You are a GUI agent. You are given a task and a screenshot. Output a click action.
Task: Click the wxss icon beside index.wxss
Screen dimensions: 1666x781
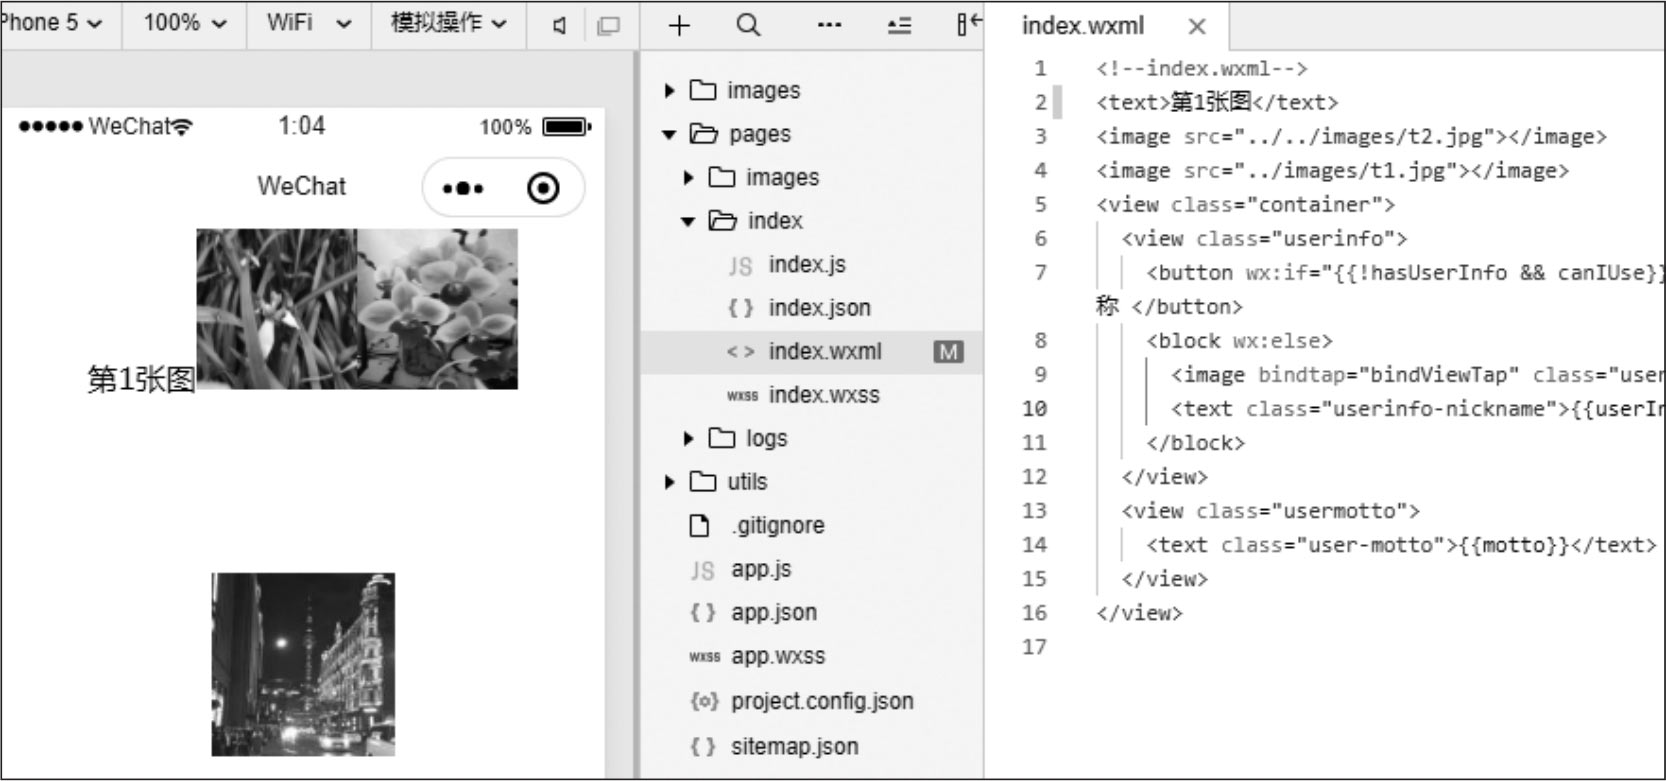click(x=742, y=396)
